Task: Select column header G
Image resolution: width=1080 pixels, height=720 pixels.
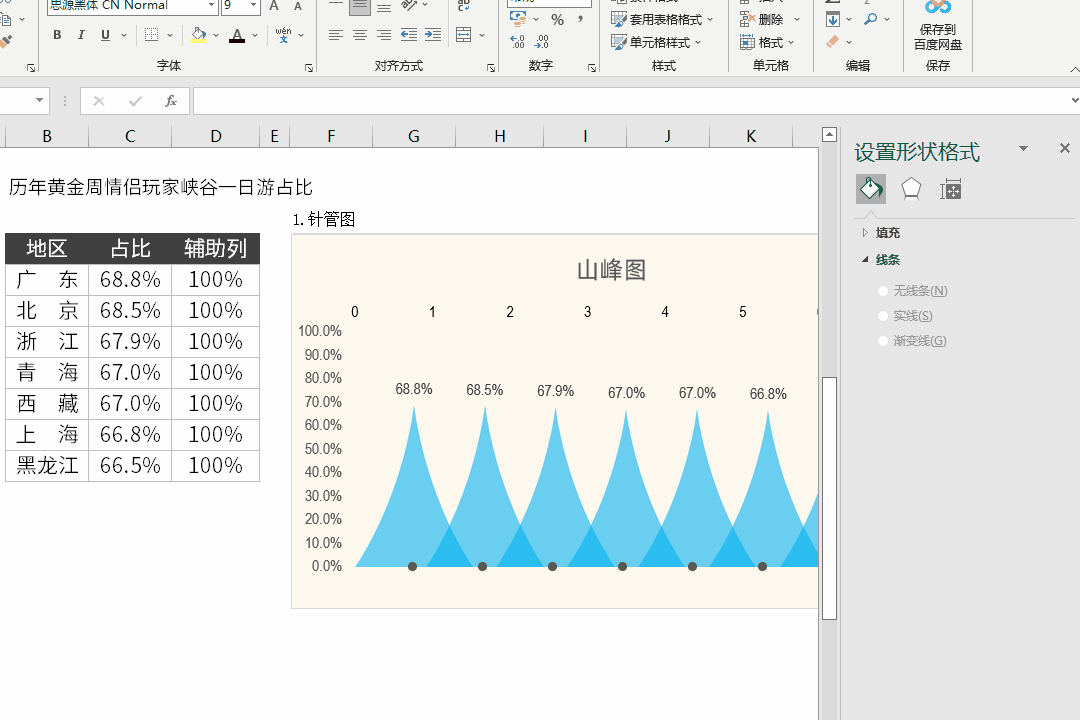Action: pyautogui.click(x=414, y=136)
